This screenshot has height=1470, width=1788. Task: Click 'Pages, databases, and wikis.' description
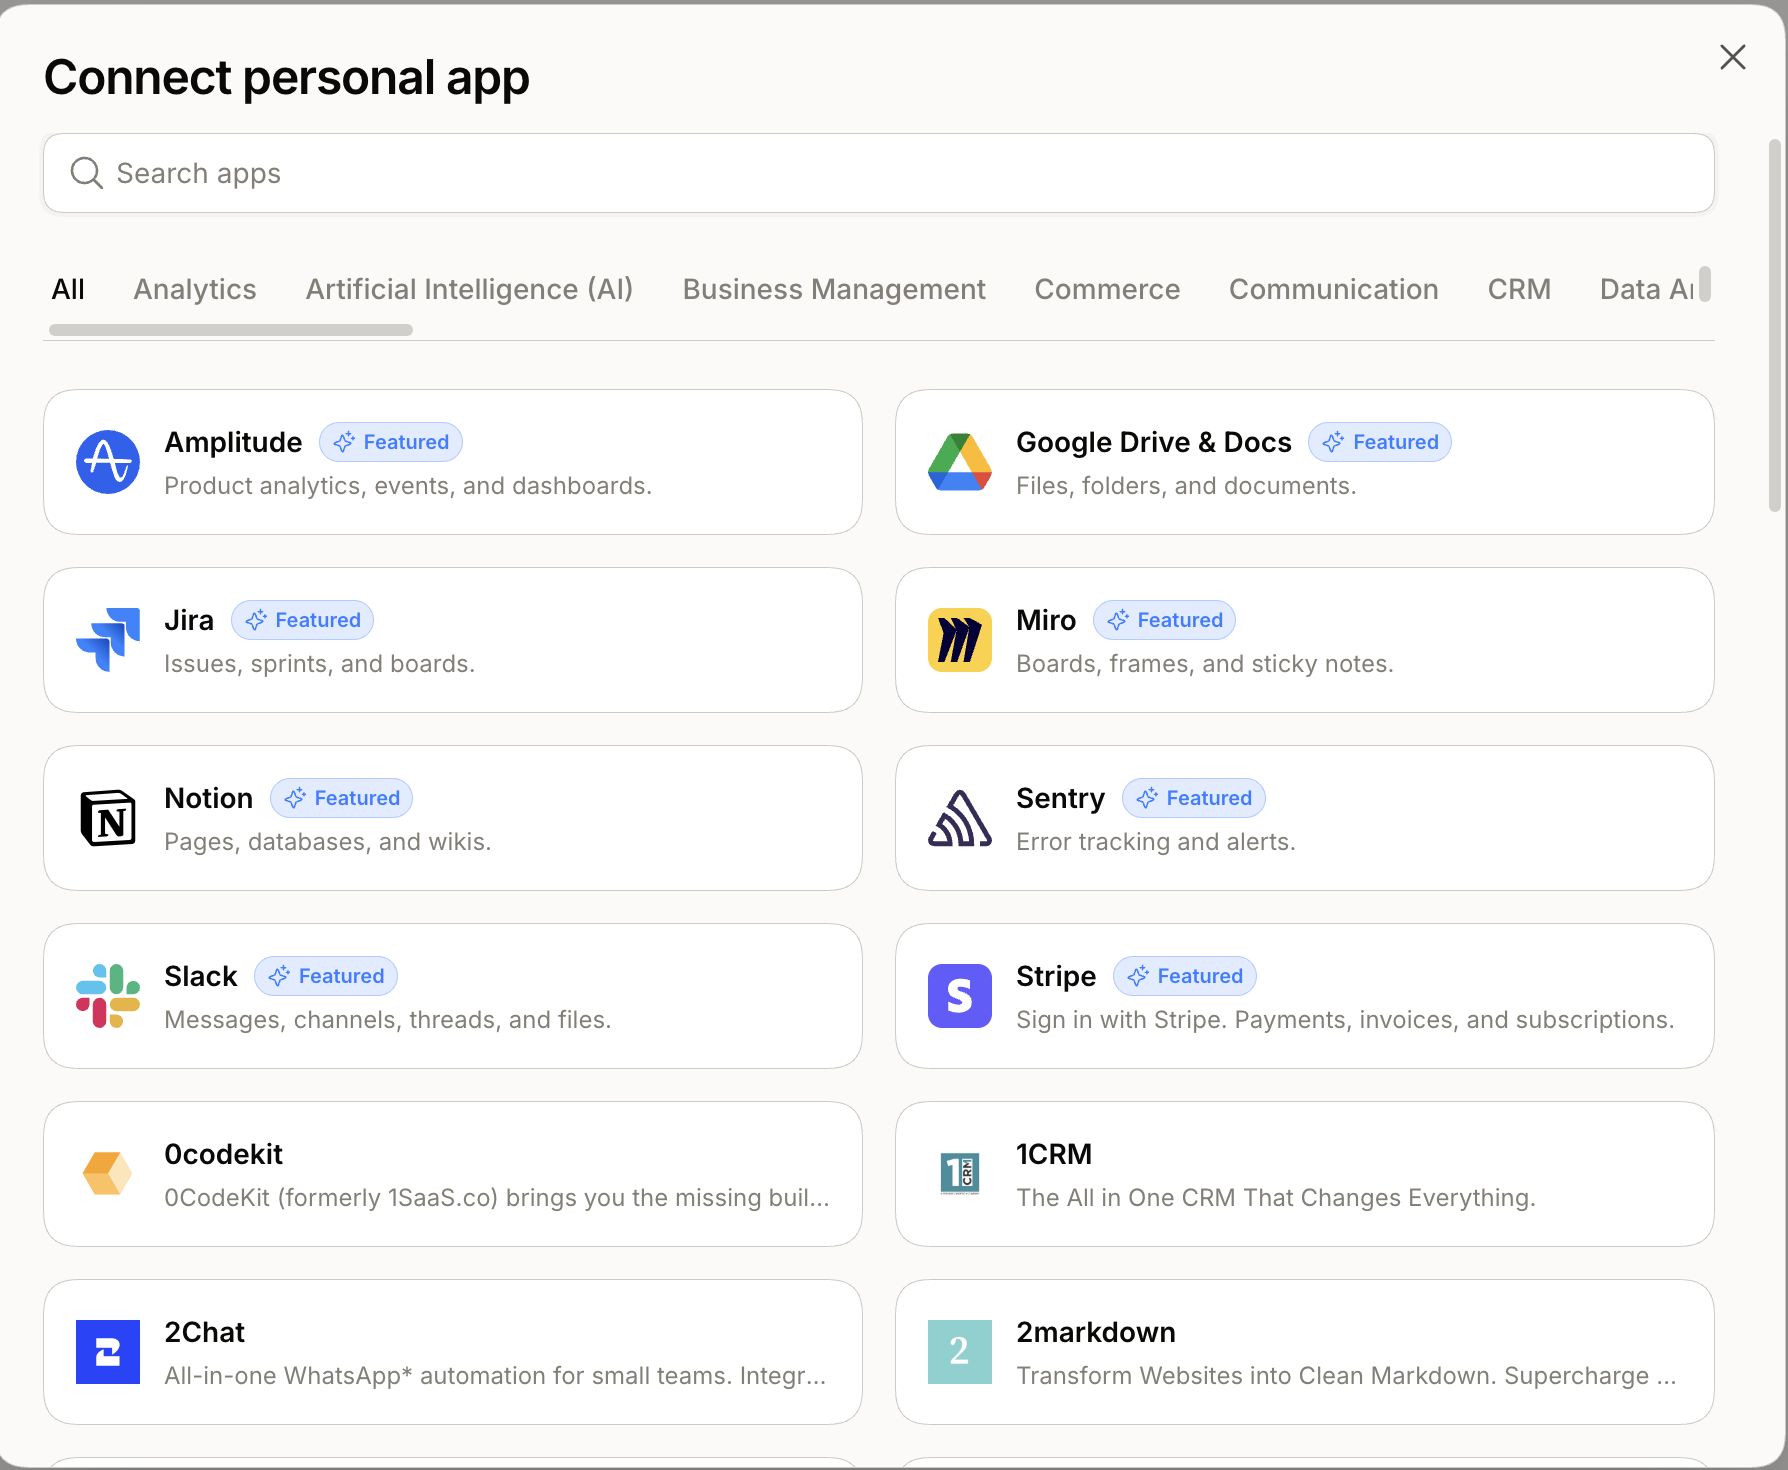328,842
